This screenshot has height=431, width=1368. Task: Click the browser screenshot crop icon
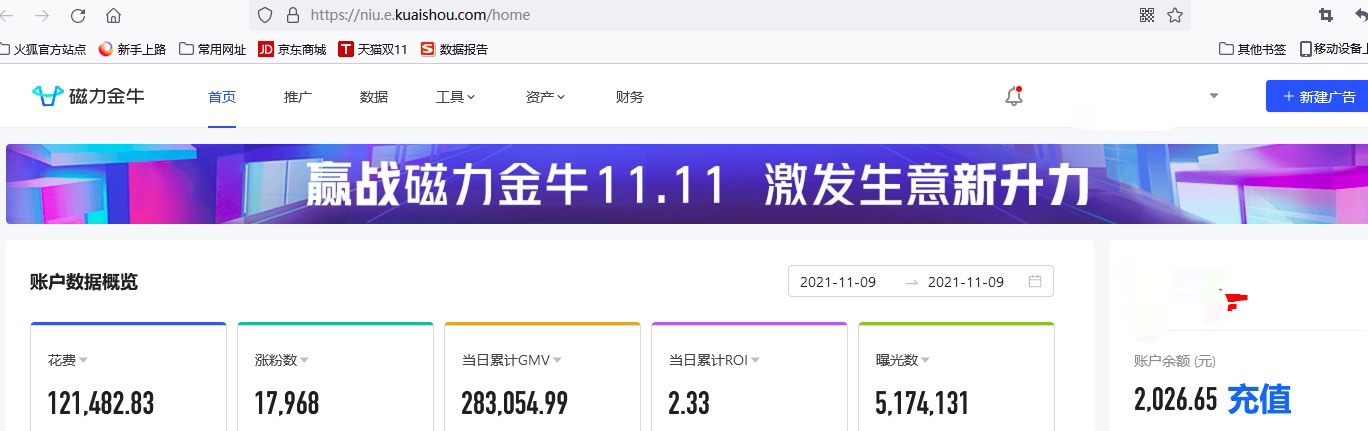click(x=1326, y=15)
